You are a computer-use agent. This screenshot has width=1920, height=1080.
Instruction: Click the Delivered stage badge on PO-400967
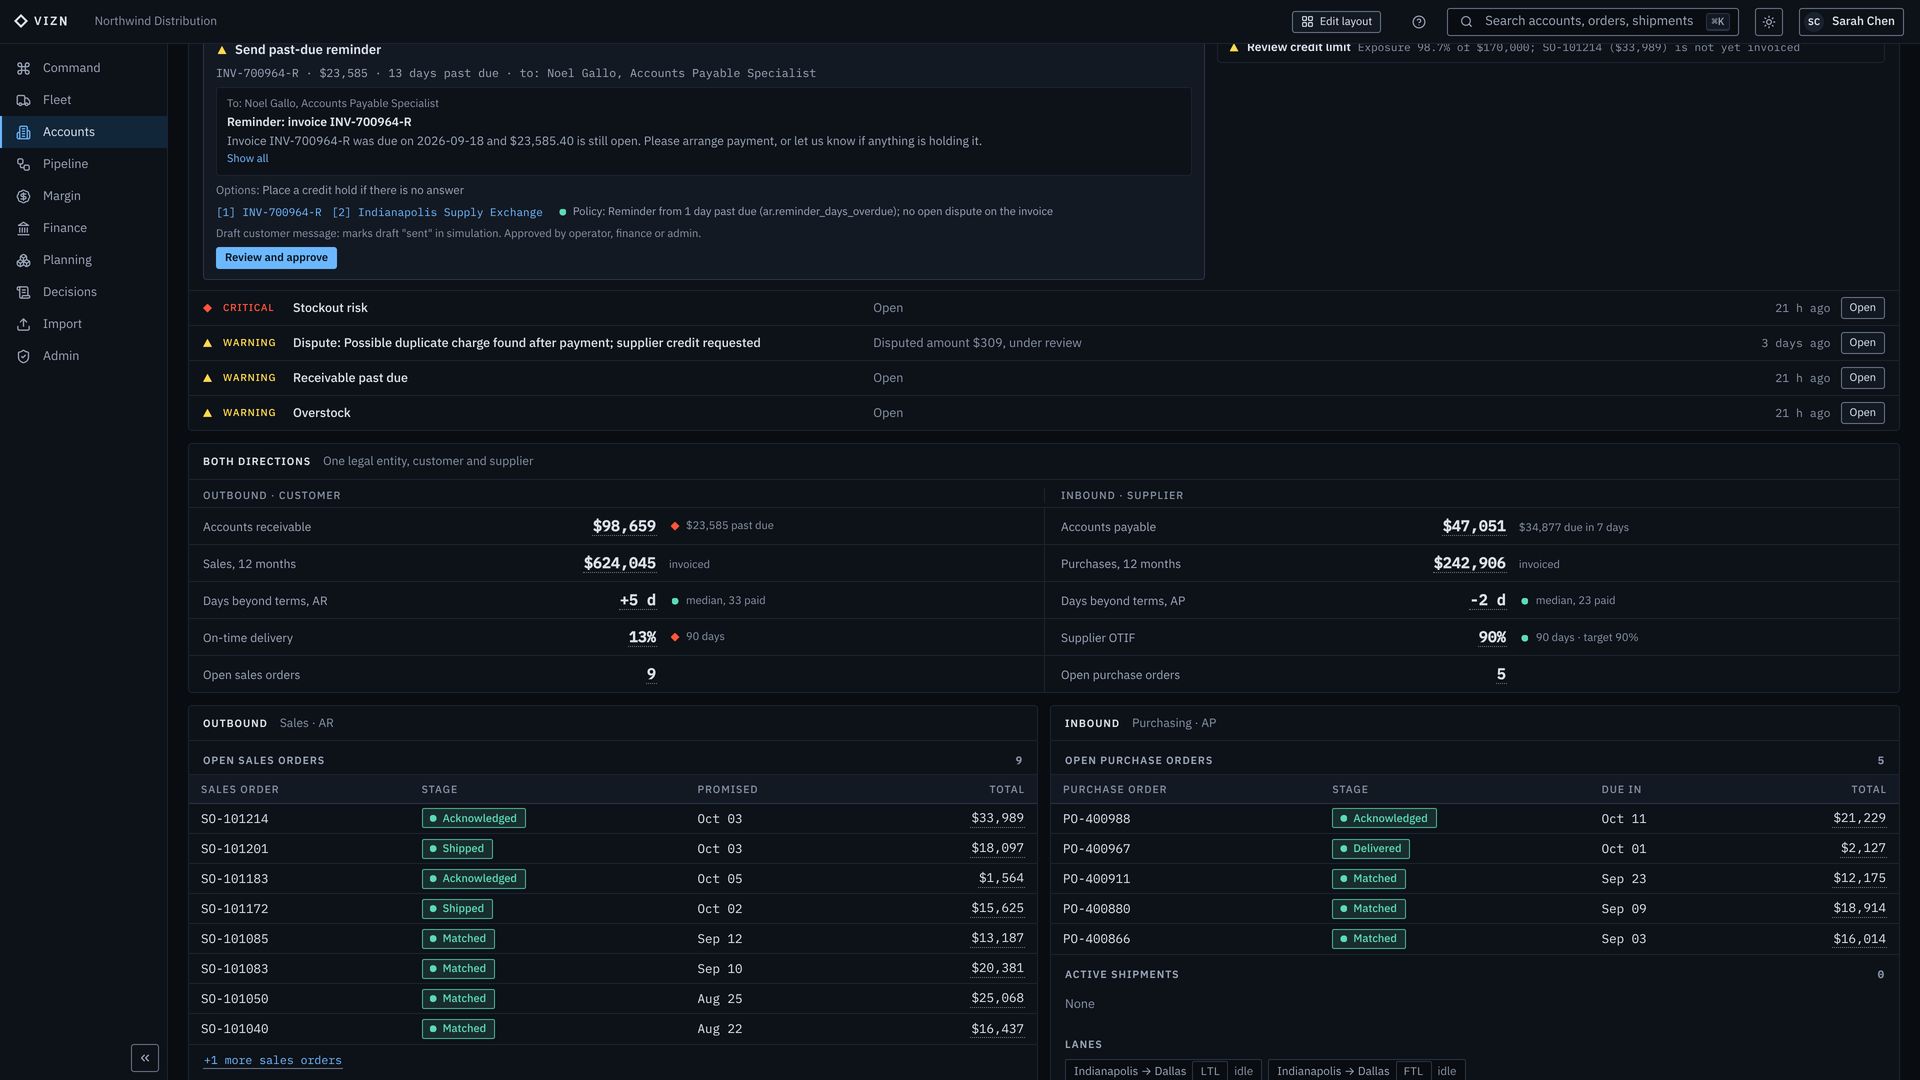[1370, 849]
